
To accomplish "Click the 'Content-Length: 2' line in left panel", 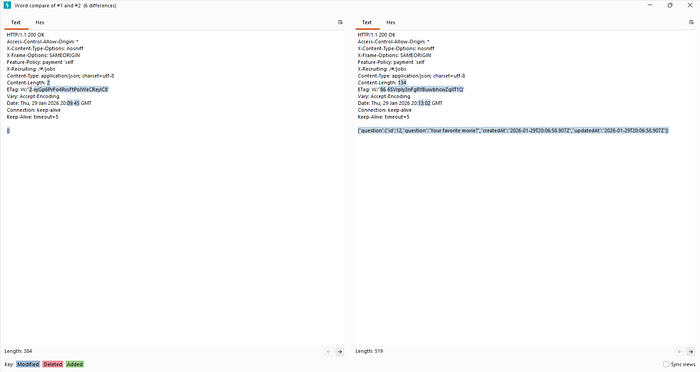I will point(29,83).
